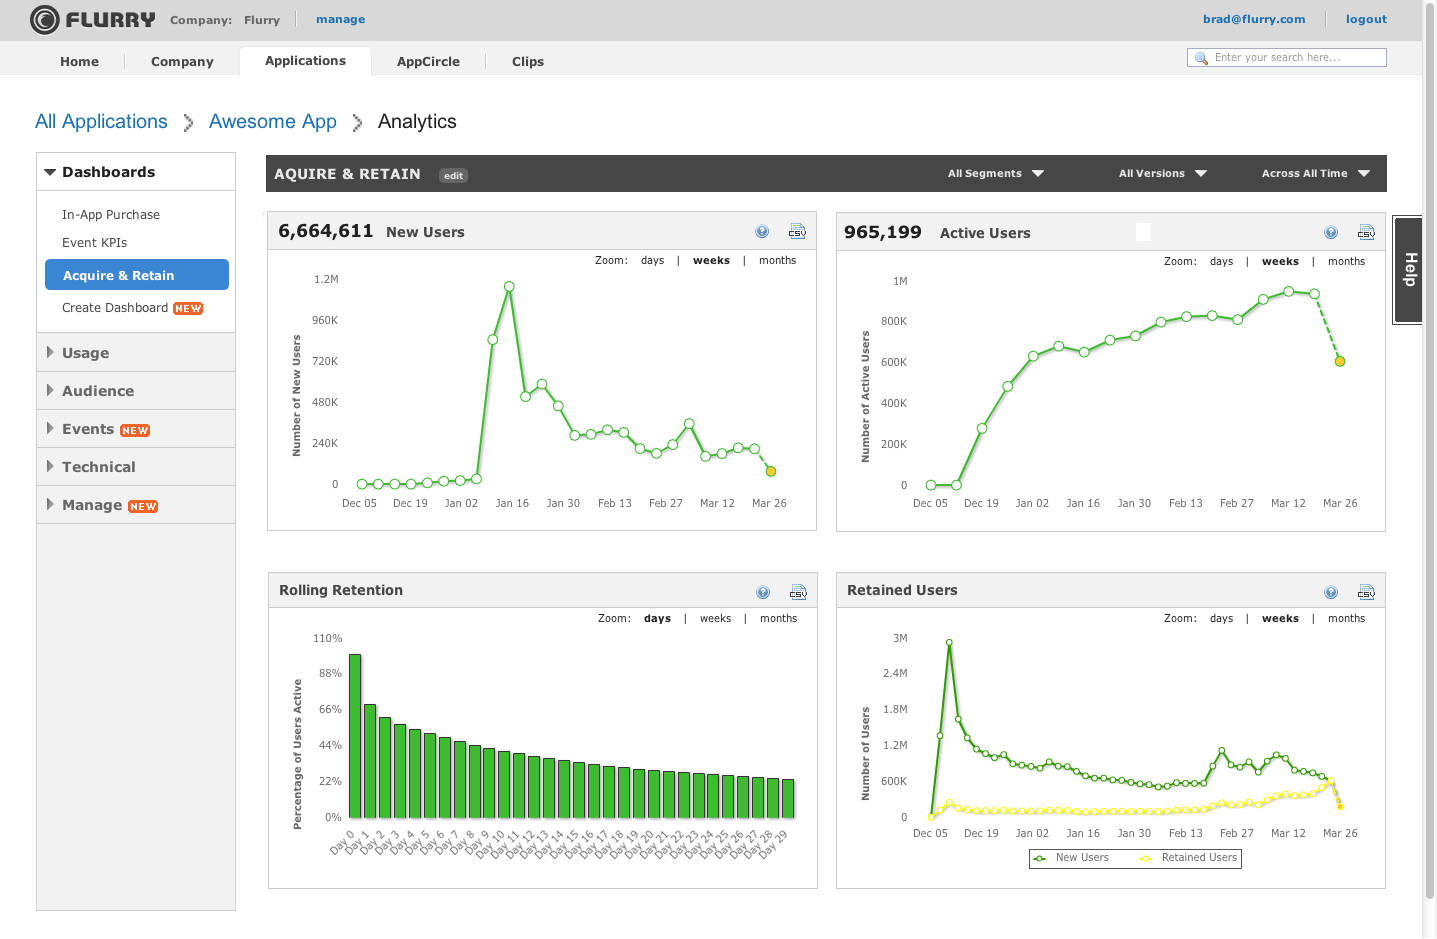Set Retained Users zoom to months
The image size is (1437, 939).
click(1346, 618)
